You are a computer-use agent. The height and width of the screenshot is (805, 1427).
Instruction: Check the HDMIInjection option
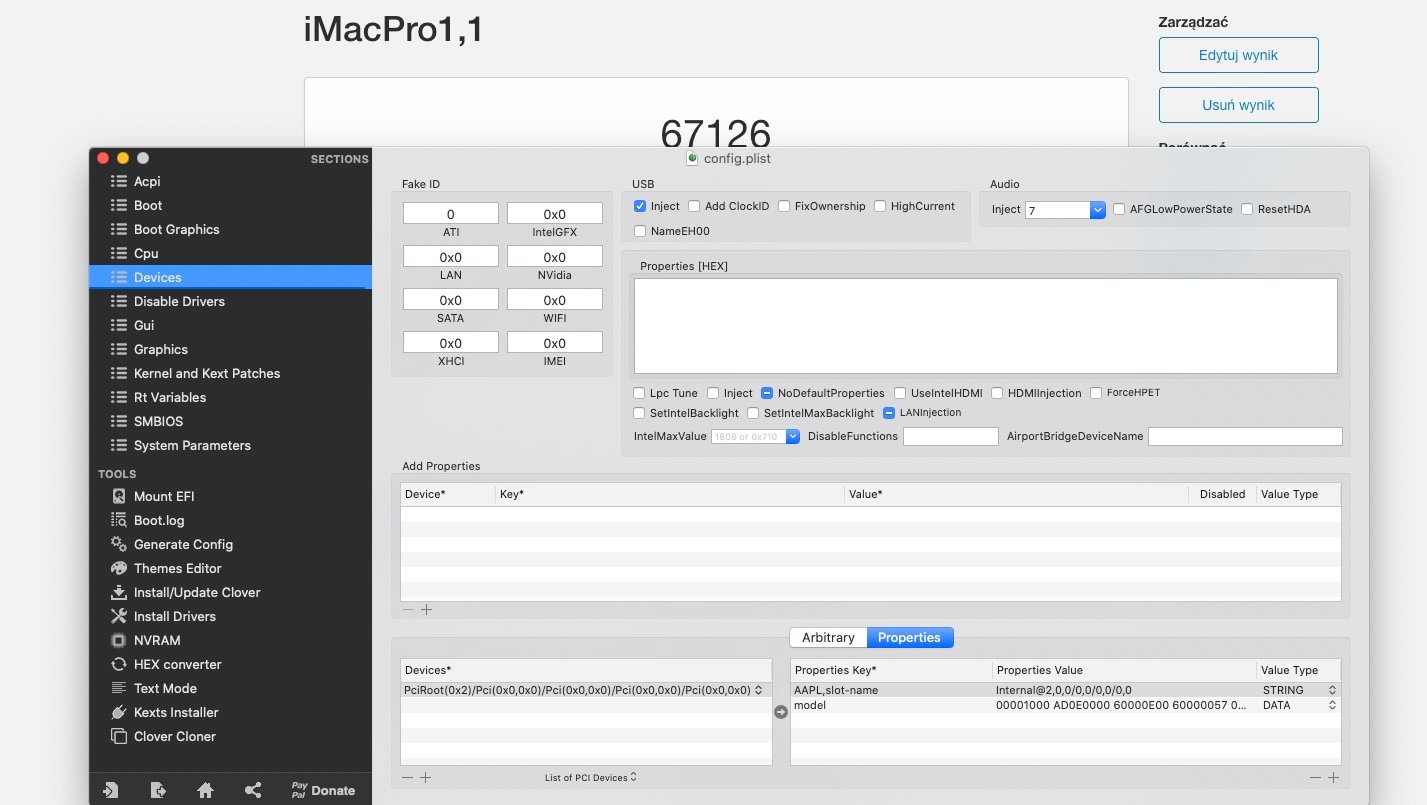pyautogui.click(x=997, y=393)
